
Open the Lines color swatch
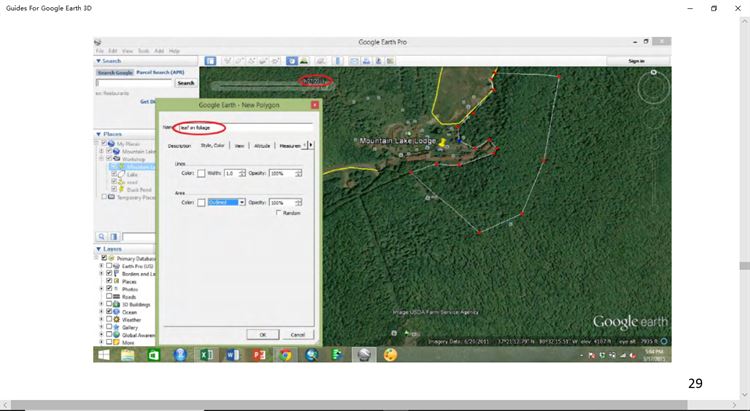pos(201,173)
